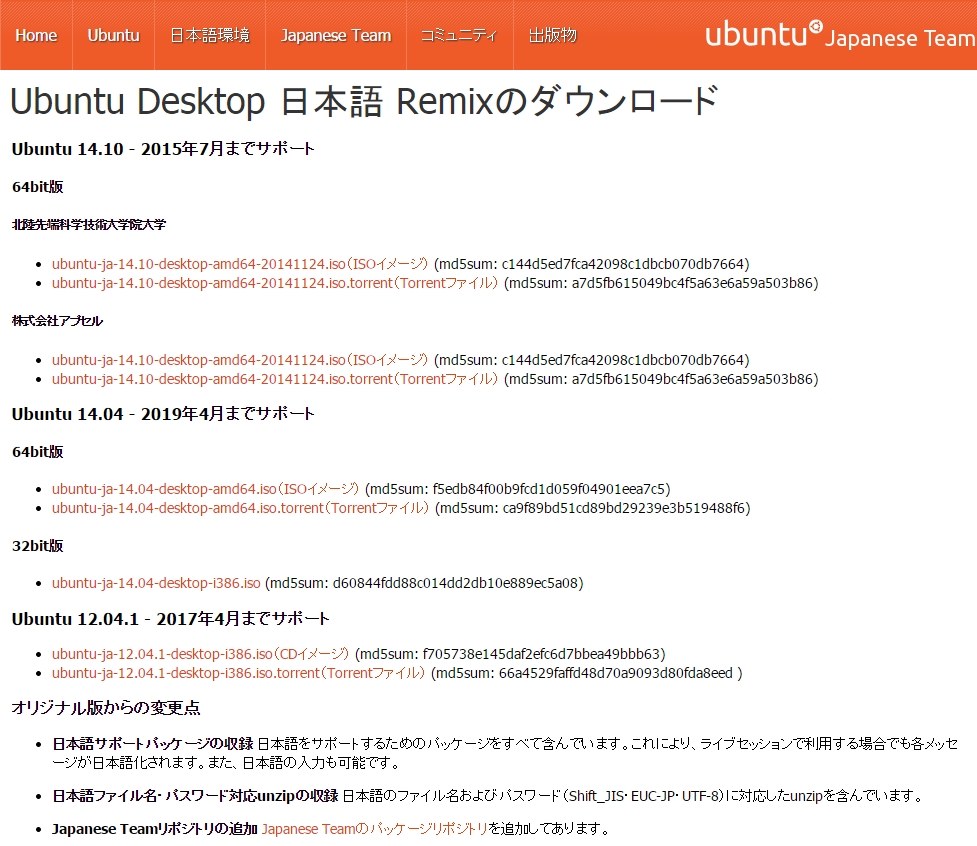Click the 日本語ファイル名・パスワード対応unzipの収録 bold text
This screenshot has height=846, width=977.
(195, 796)
